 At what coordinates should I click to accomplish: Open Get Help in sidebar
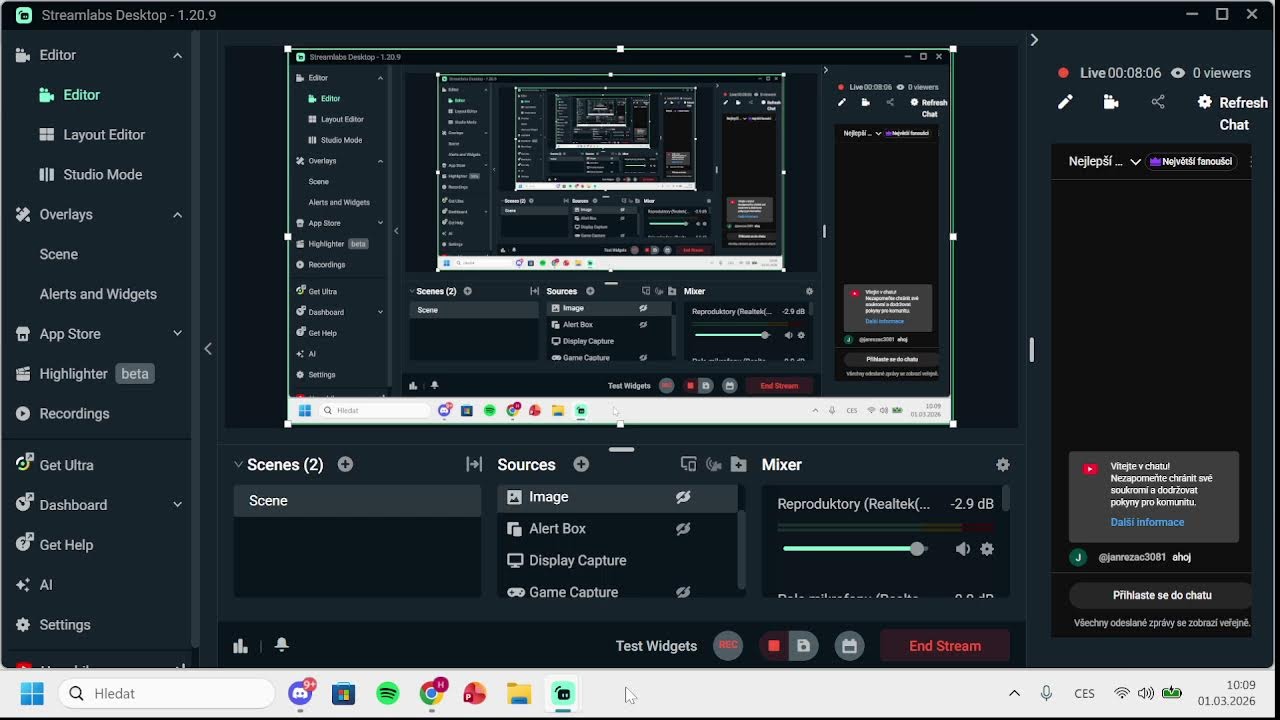pyautogui.click(x=54, y=545)
